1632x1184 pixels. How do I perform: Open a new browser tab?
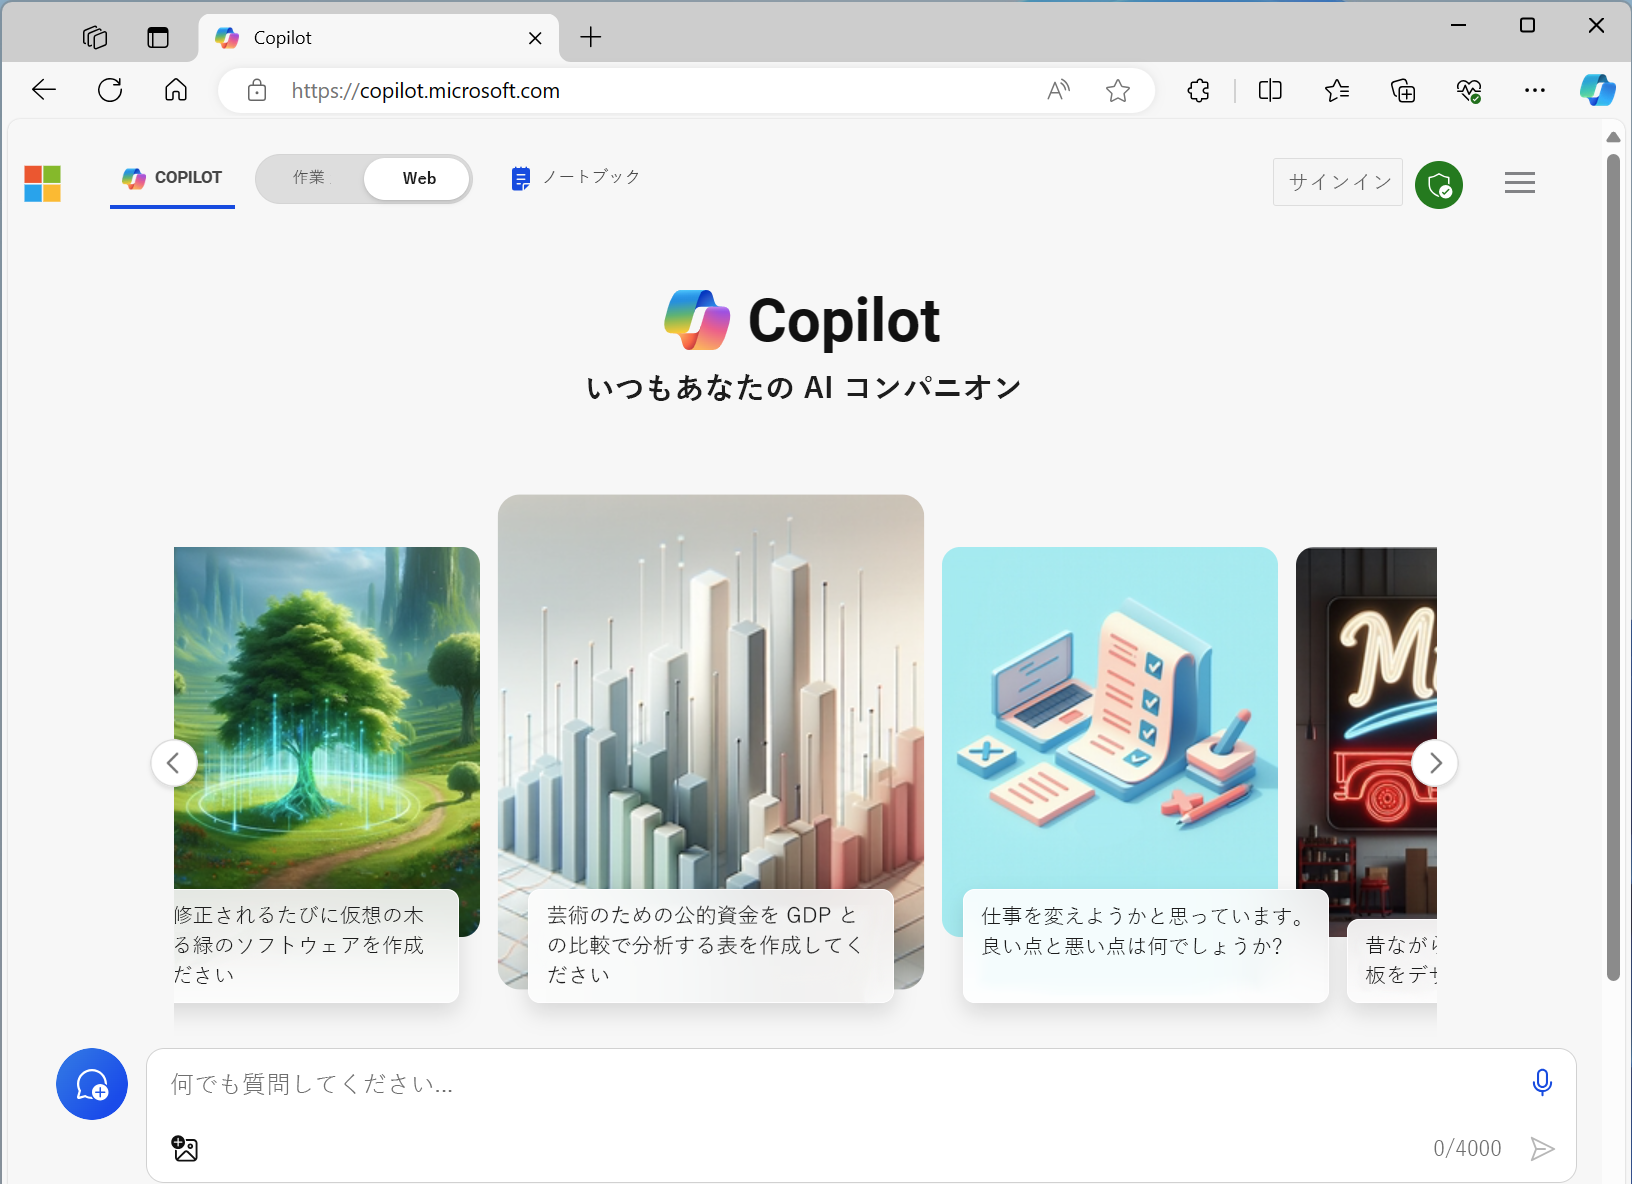[591, 37]
